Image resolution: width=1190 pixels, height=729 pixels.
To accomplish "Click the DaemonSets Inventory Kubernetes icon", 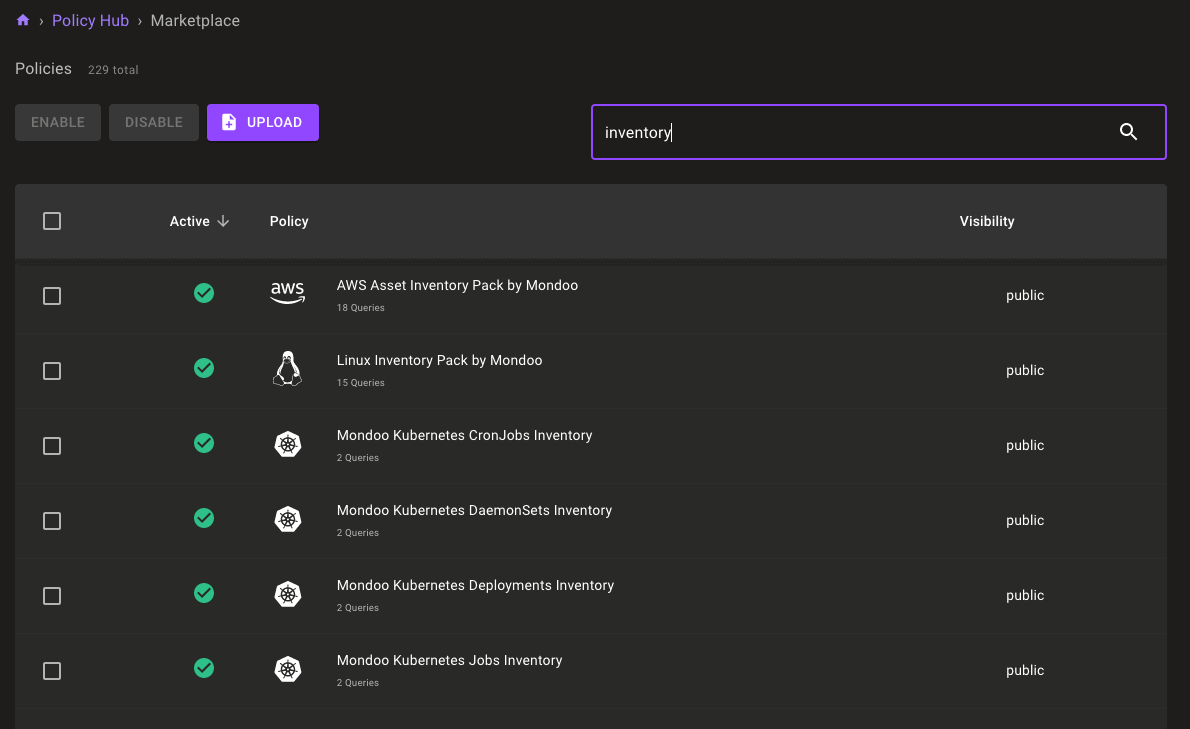I will 288,520.
